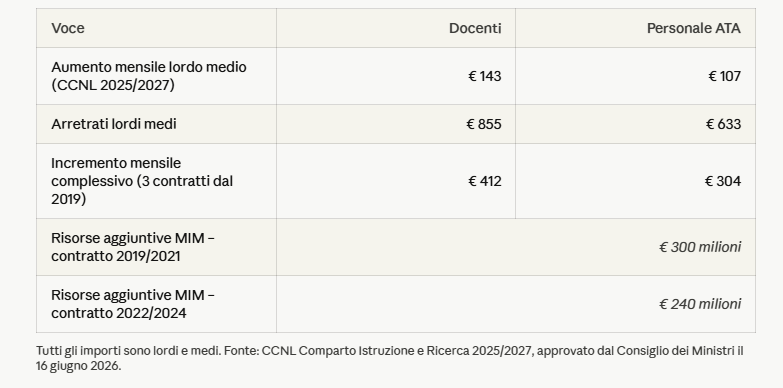Click the € 143 Docenti value
Image resolution: width=783 pixels, height=388 pixels.
tap(484, 76)
